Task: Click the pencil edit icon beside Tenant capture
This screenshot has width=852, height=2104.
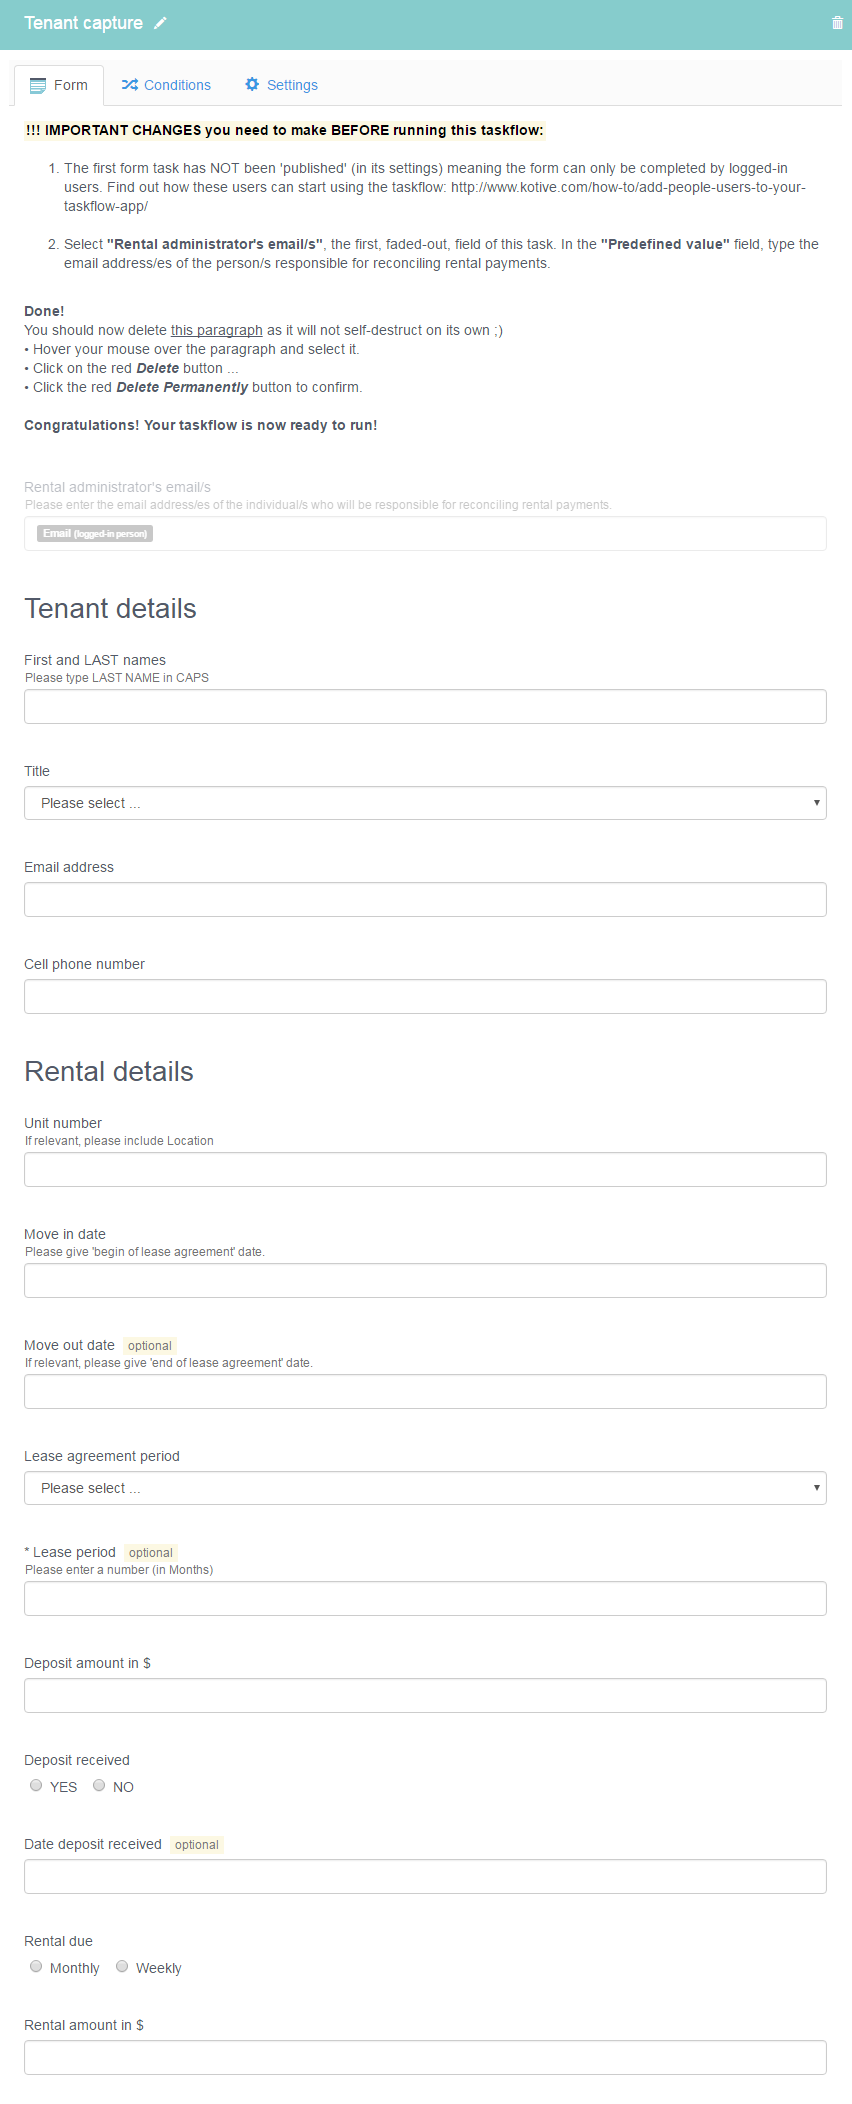Action: coord(160,23)
